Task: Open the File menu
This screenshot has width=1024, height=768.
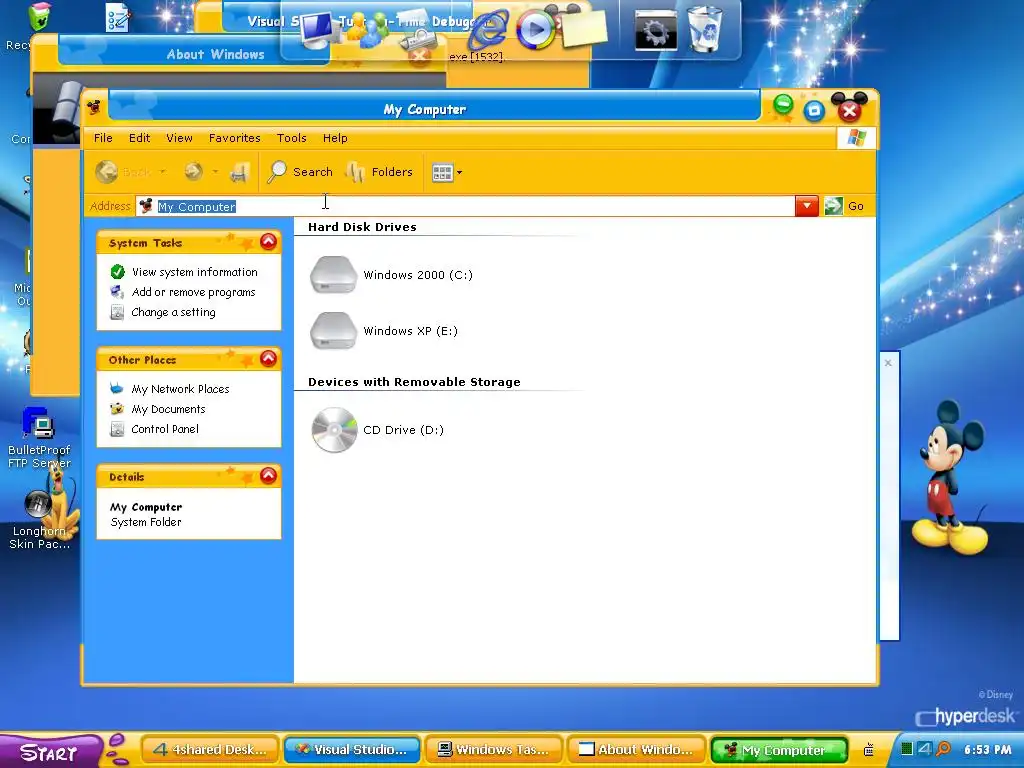Action: (x=103, y=138)
